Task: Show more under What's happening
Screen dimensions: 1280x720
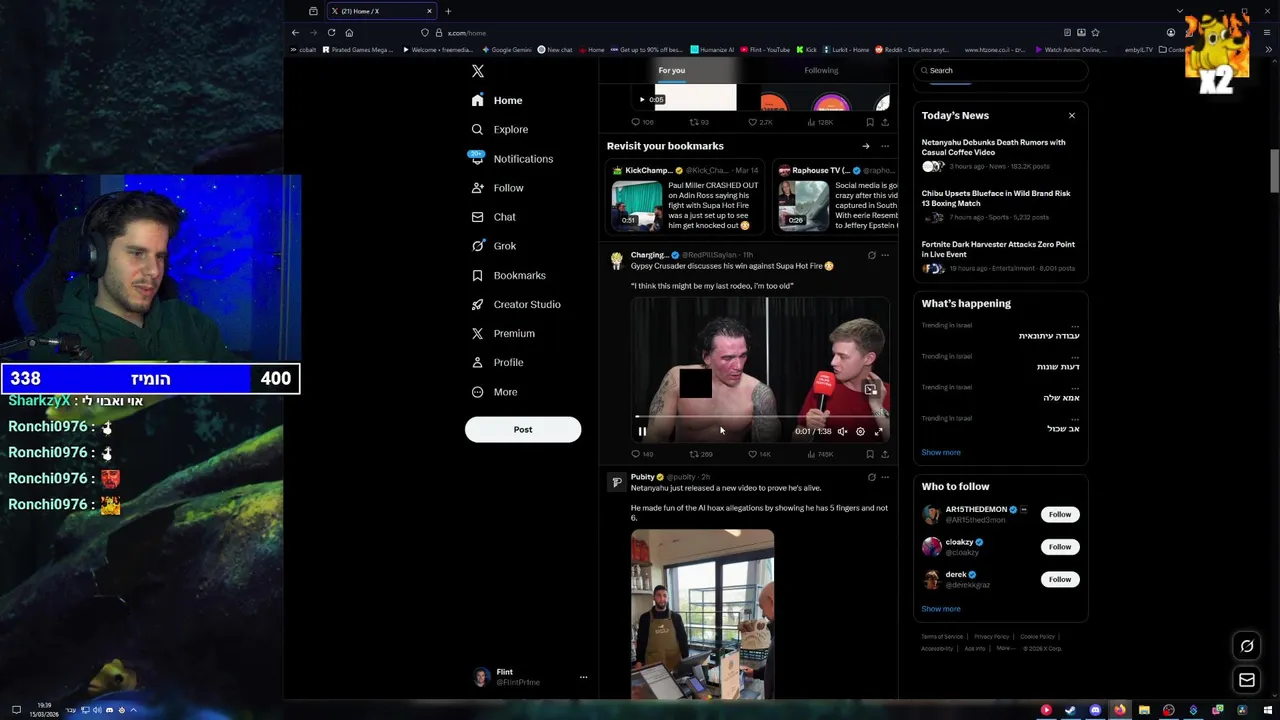Action: point(941,452)
